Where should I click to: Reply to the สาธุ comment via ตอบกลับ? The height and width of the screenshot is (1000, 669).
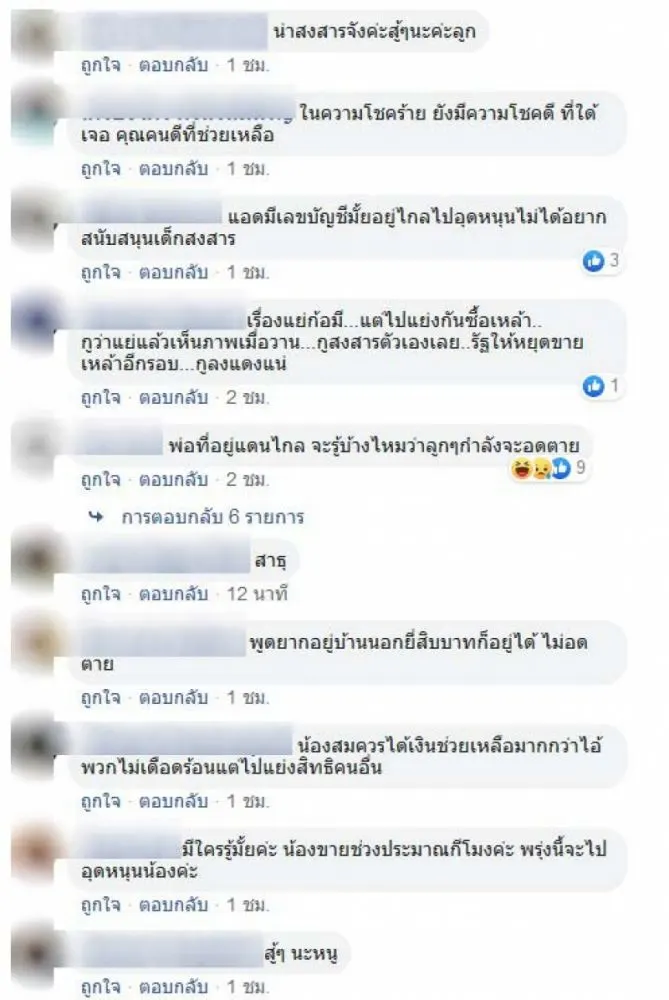tap(173, 594)
